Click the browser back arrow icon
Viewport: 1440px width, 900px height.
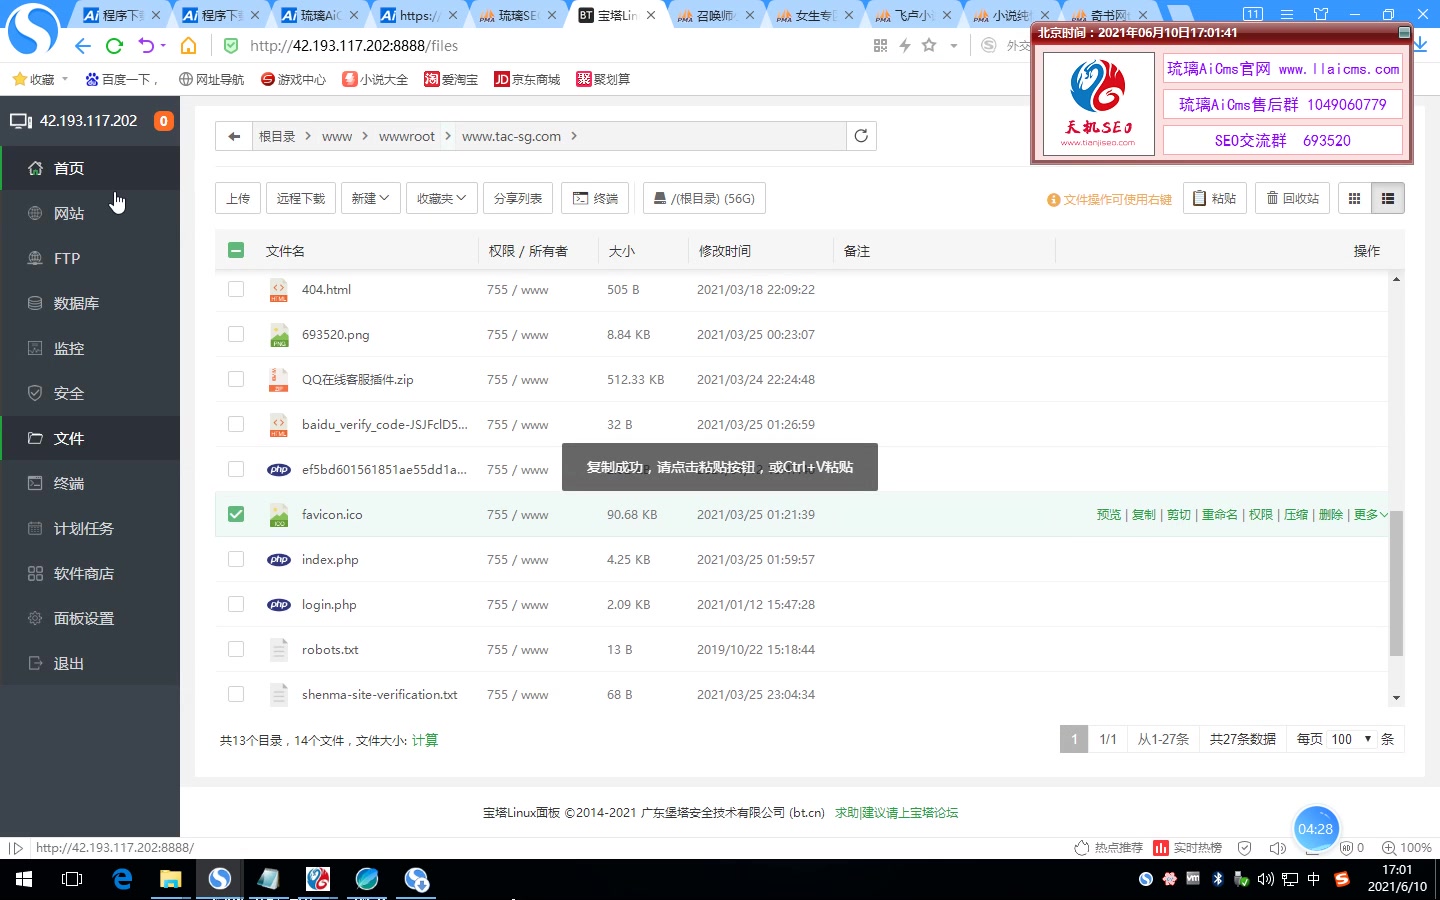83,45
